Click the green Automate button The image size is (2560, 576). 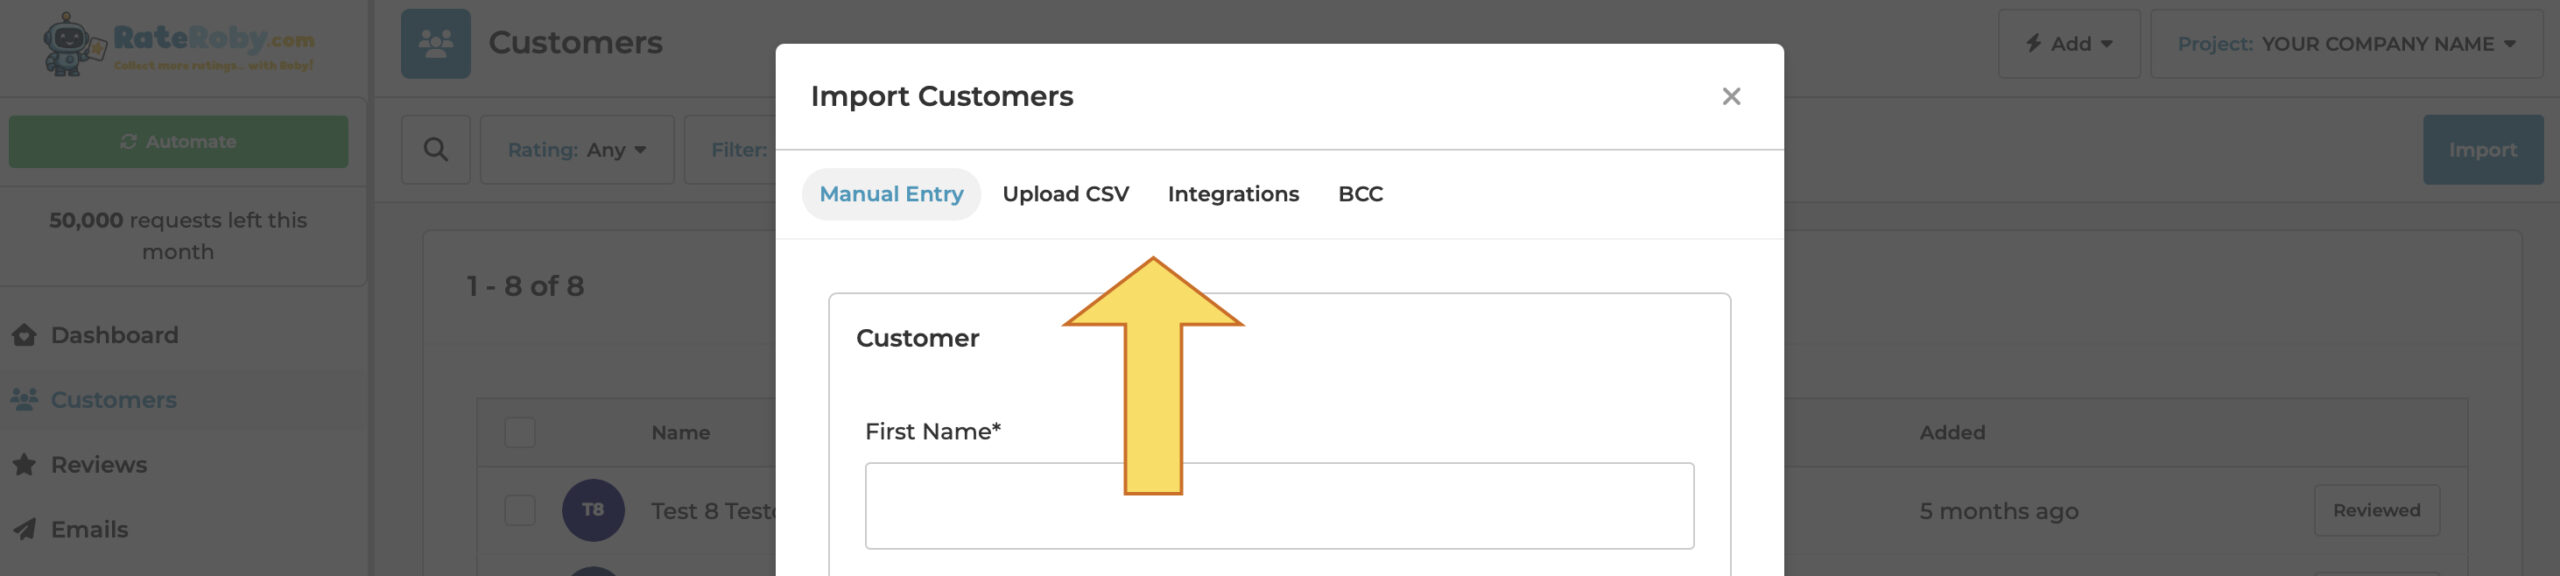click(179, 142)
